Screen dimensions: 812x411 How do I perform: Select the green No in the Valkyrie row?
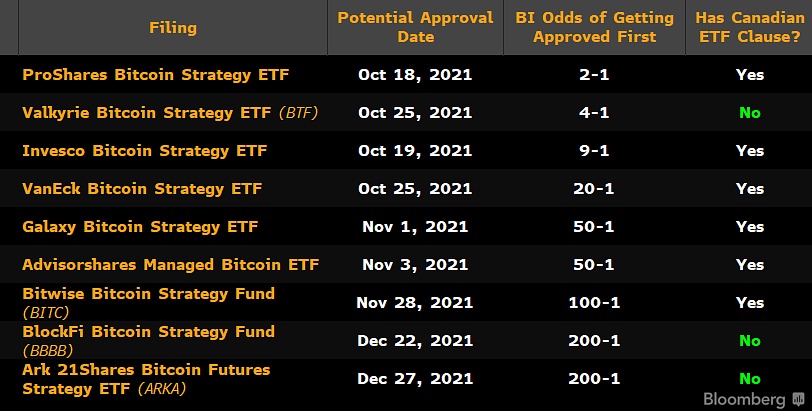749,113
